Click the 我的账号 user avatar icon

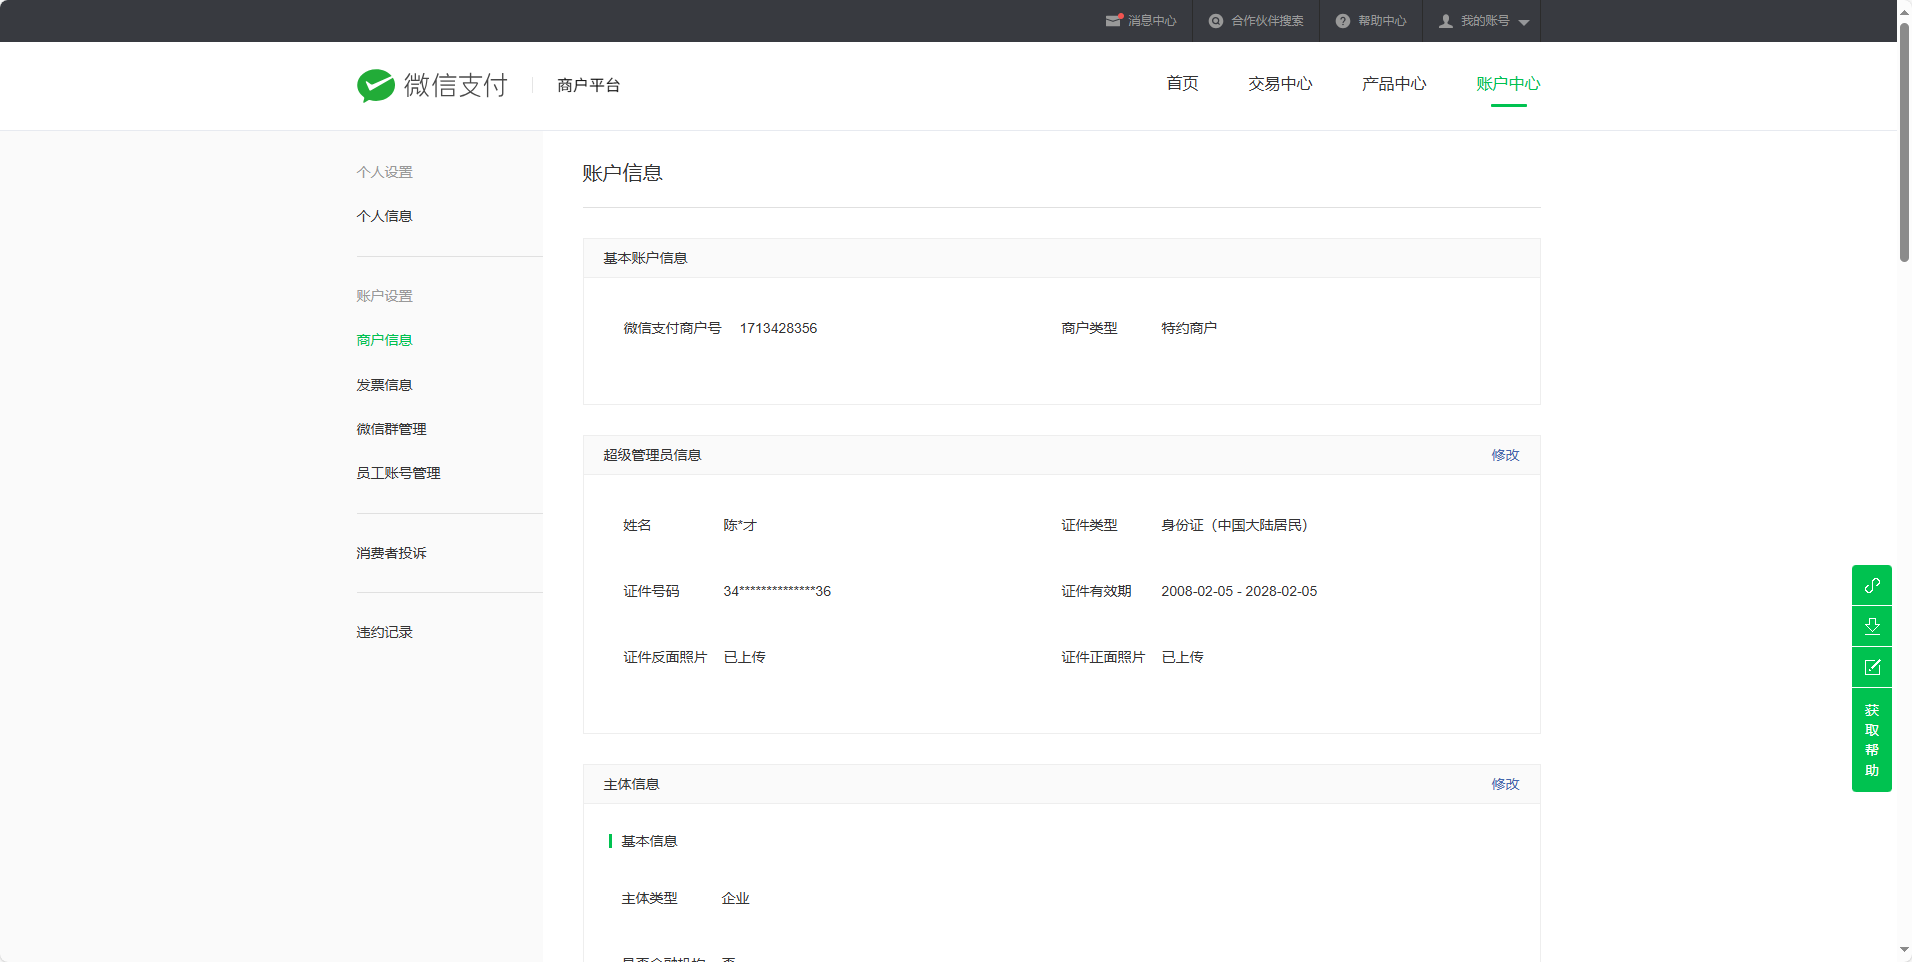(1446, 21)
